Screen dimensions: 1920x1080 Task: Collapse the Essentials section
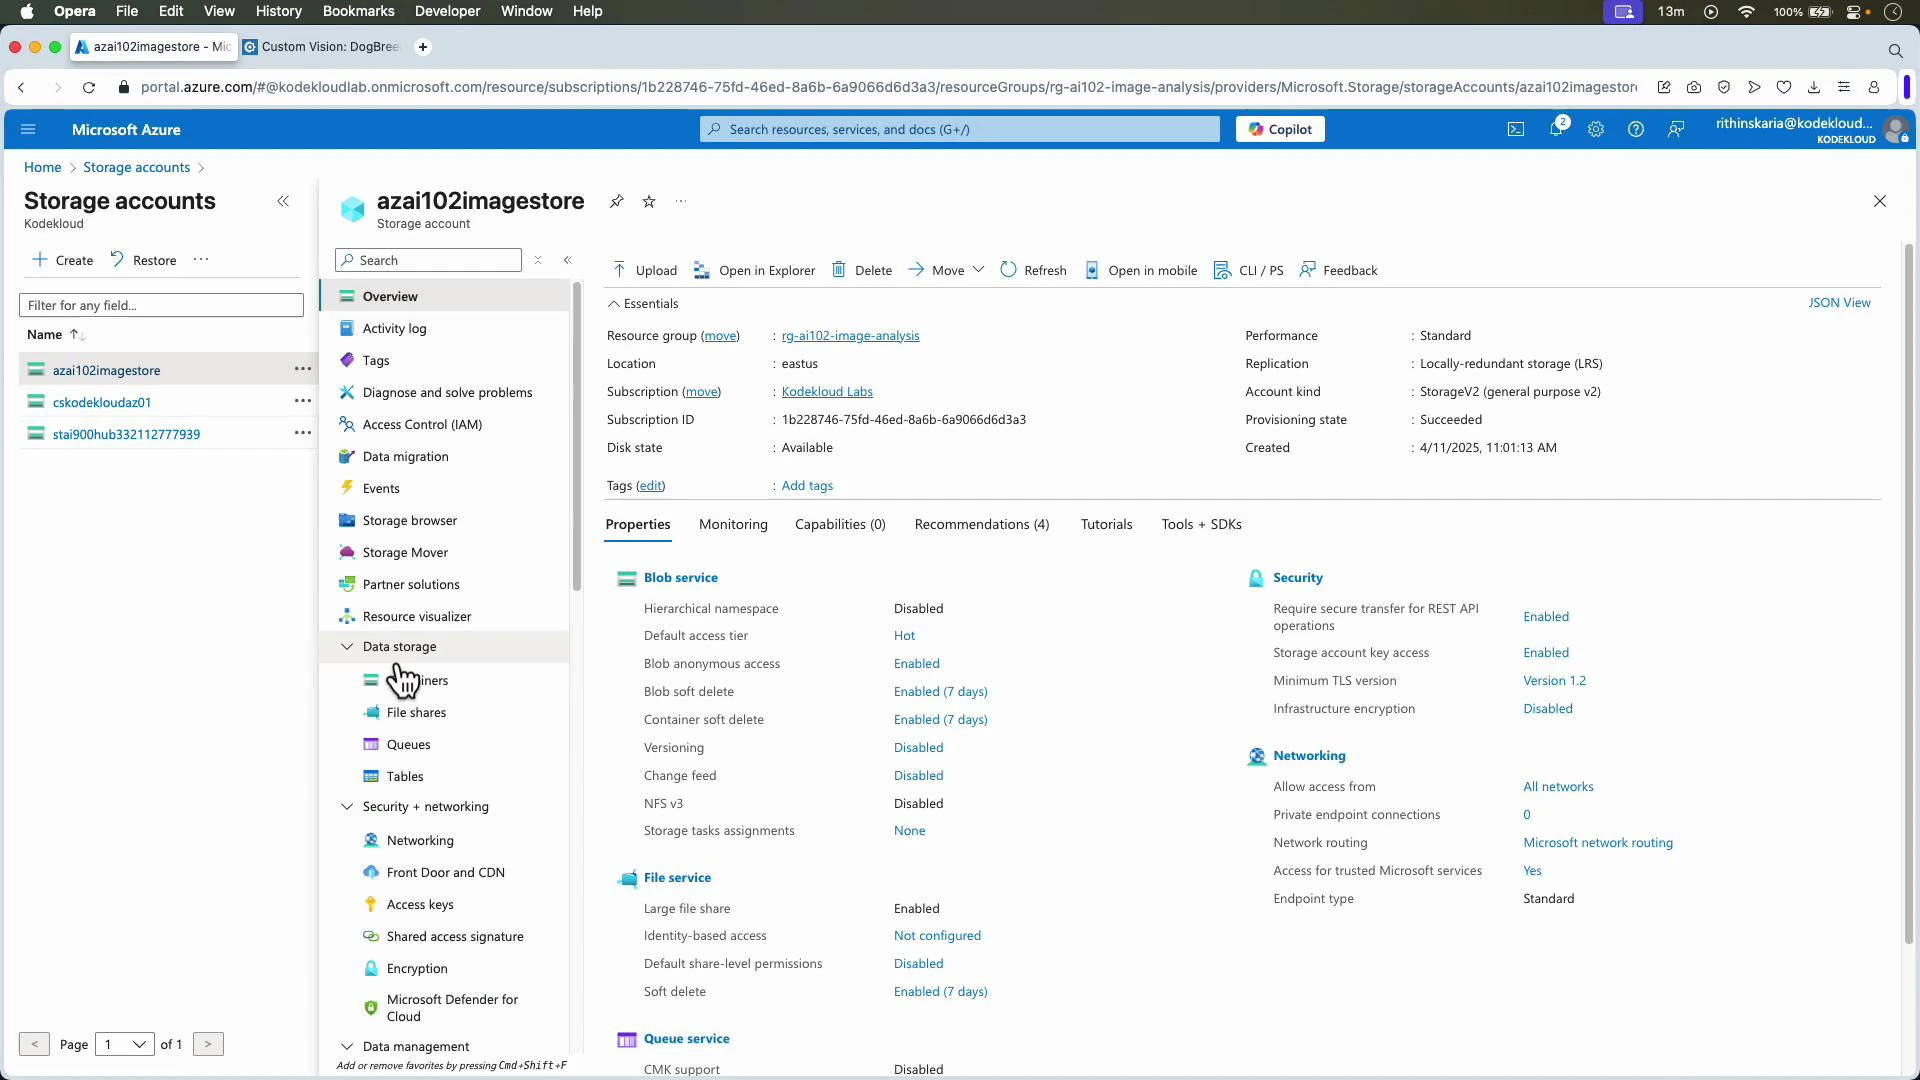pos(613,304)
